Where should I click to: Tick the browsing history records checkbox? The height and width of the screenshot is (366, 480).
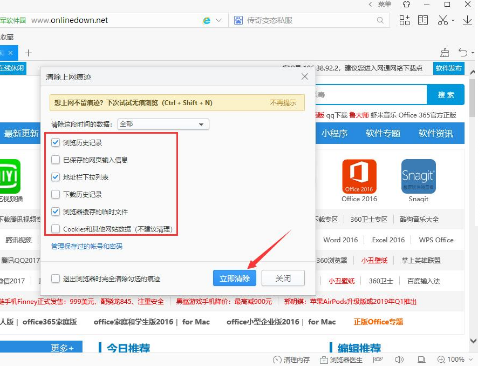pos(55,143)
